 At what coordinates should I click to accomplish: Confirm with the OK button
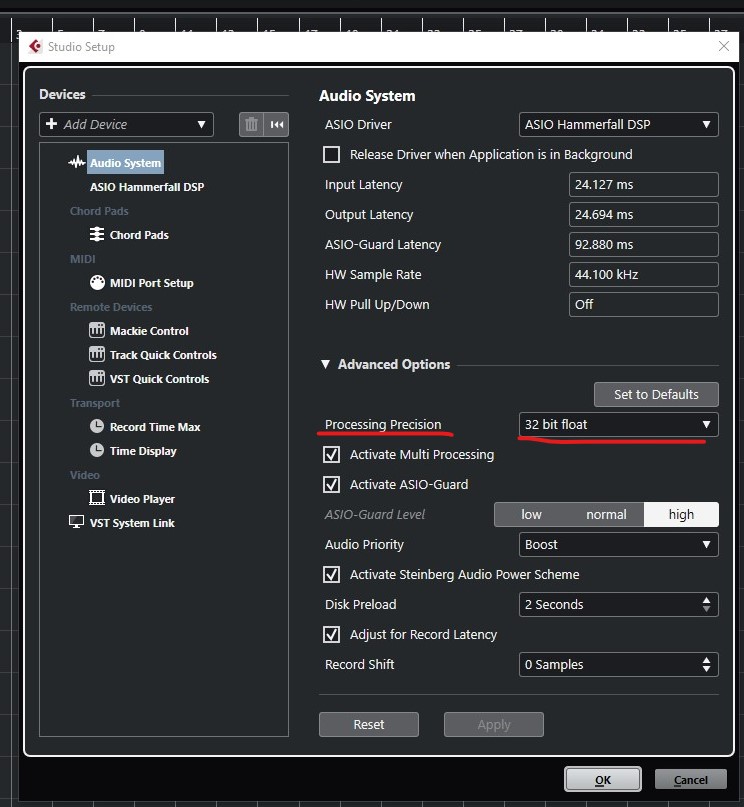603,780
